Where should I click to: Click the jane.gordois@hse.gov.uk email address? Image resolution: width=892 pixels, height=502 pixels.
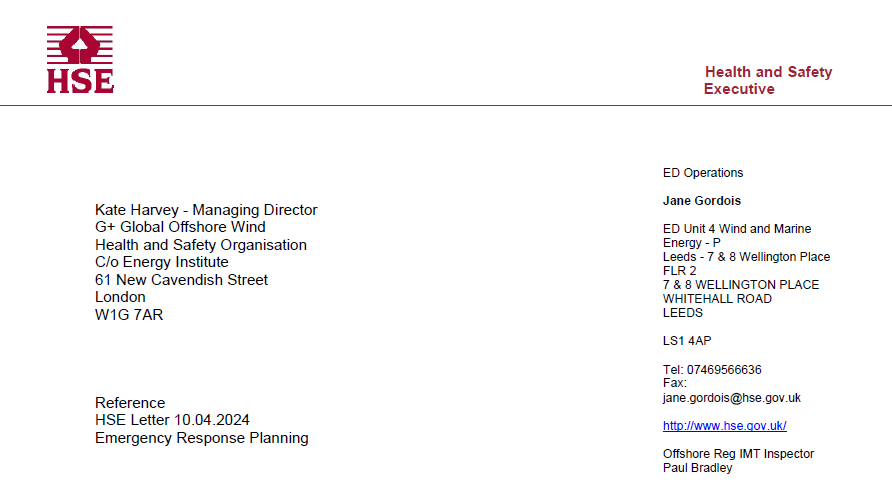(x=732, y=398)
